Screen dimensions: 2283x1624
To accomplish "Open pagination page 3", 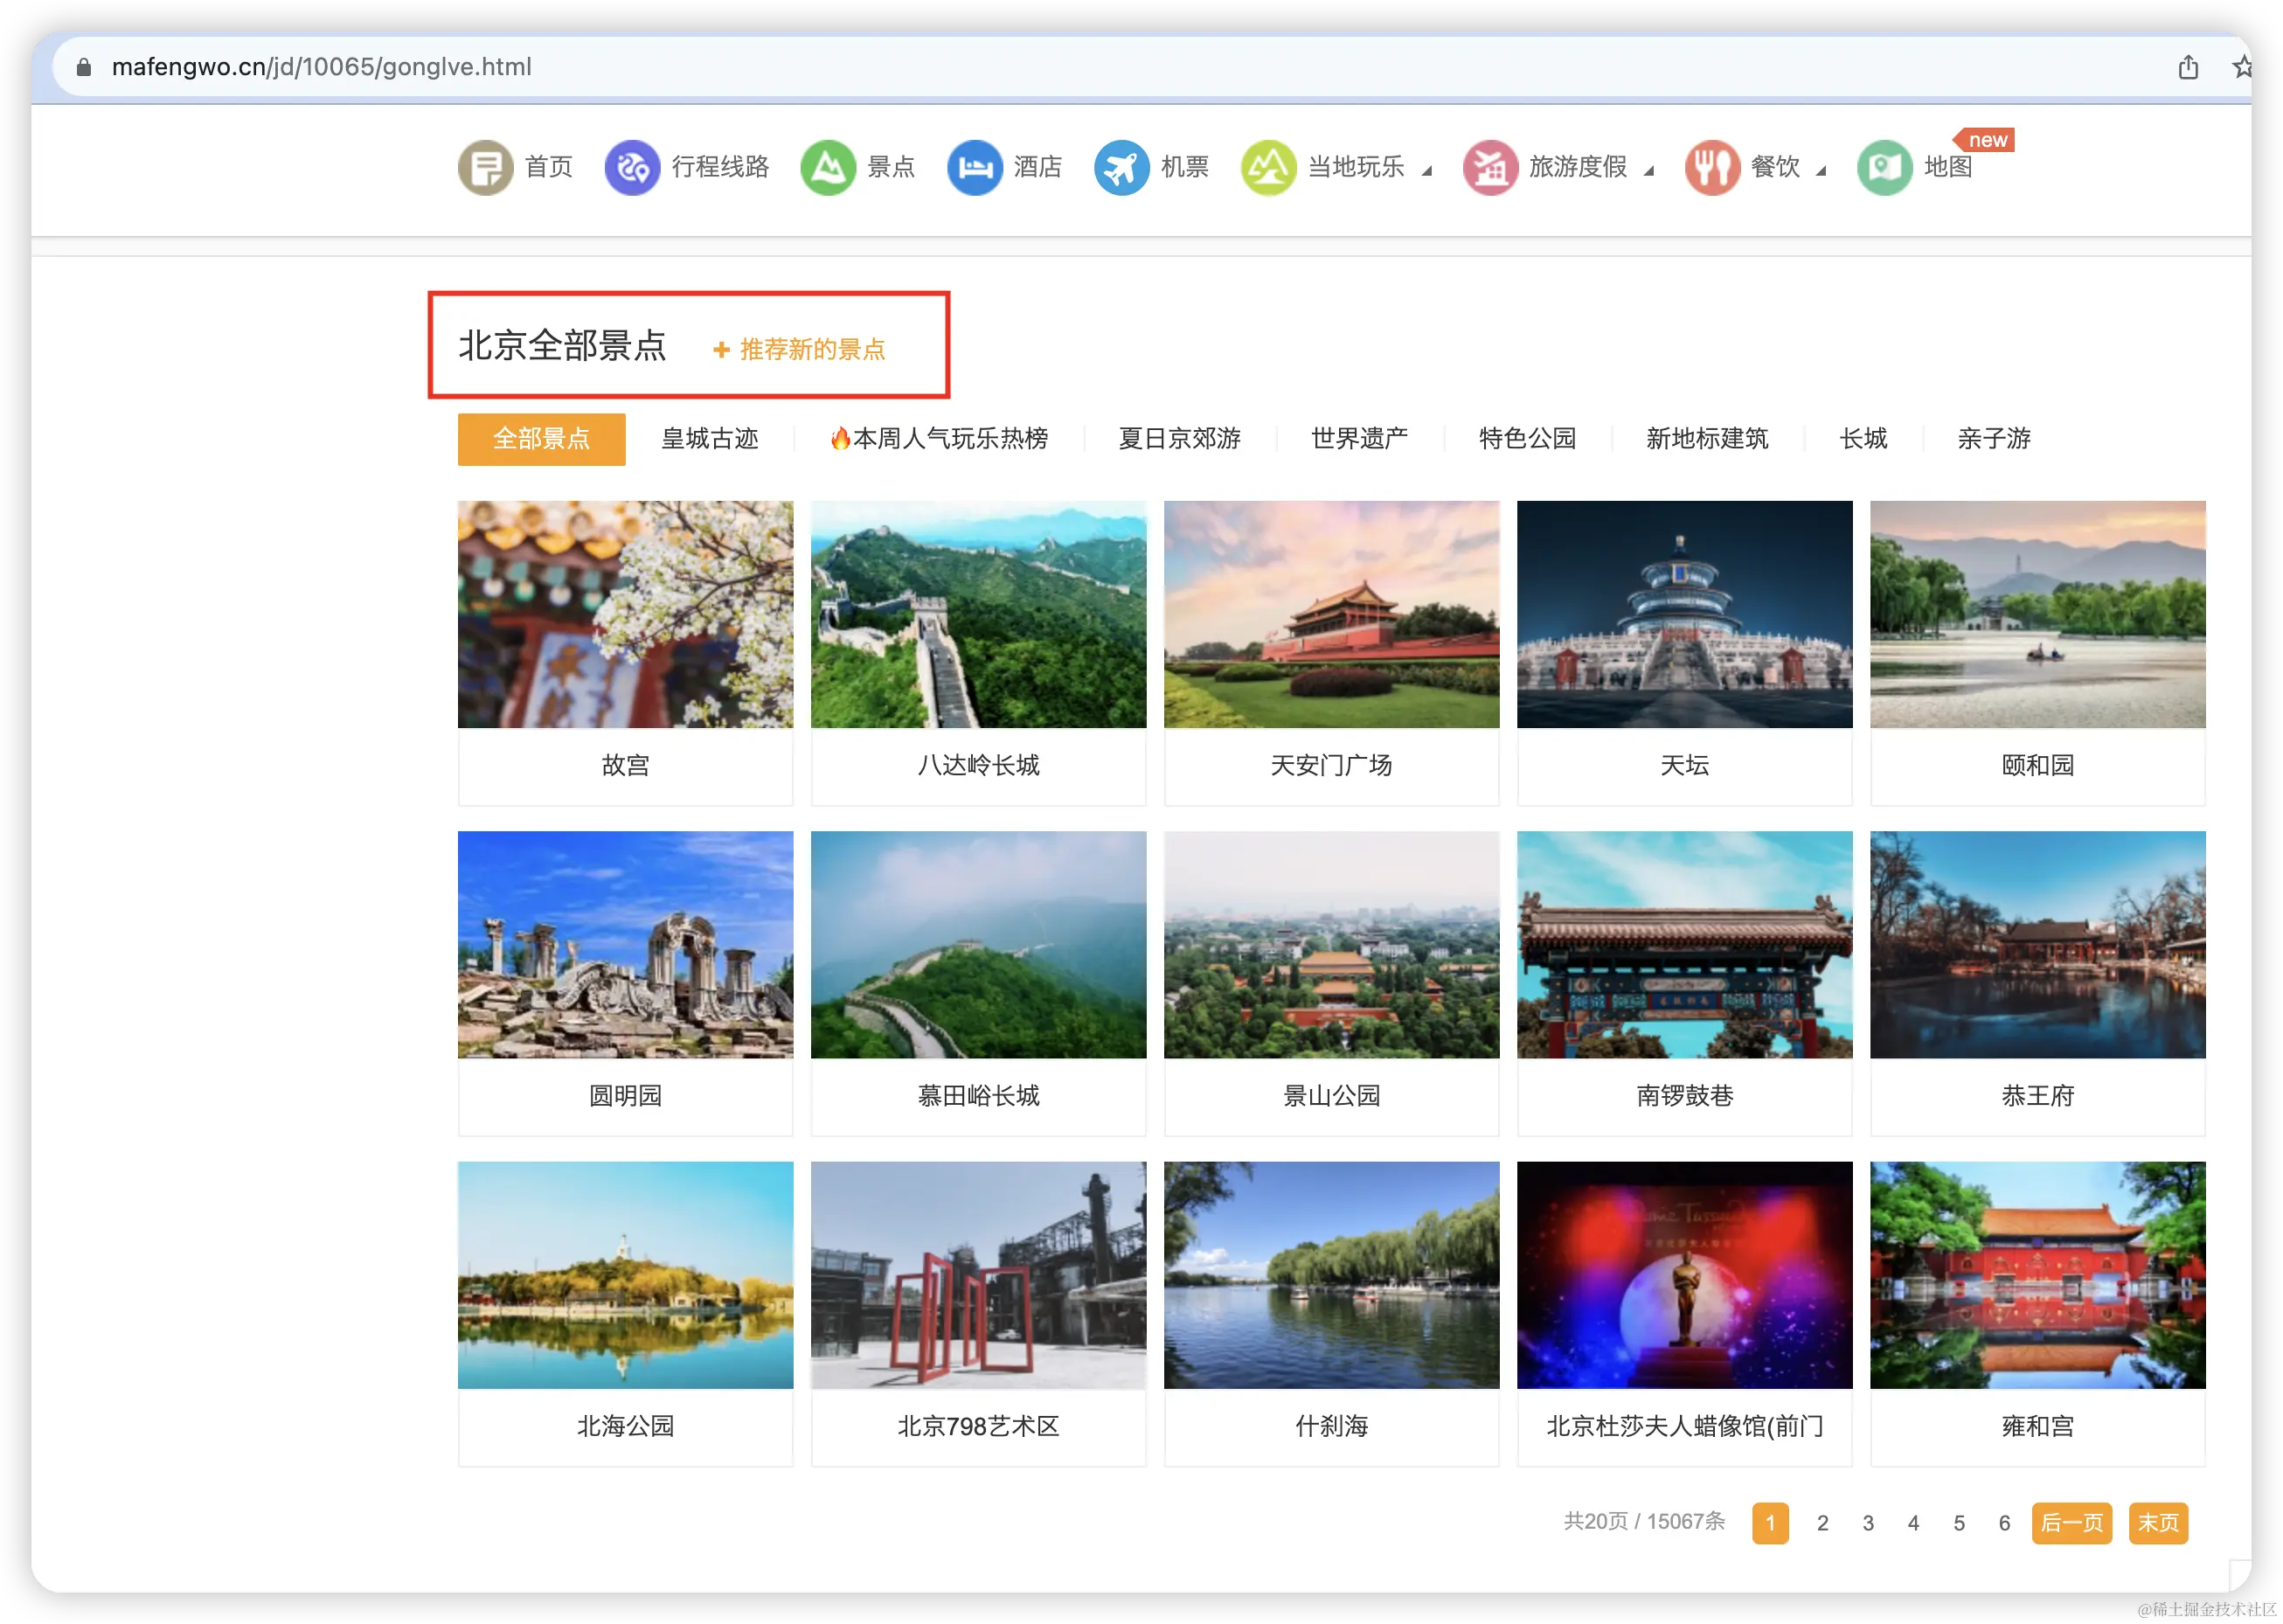I will (x=1867, y=1522).
